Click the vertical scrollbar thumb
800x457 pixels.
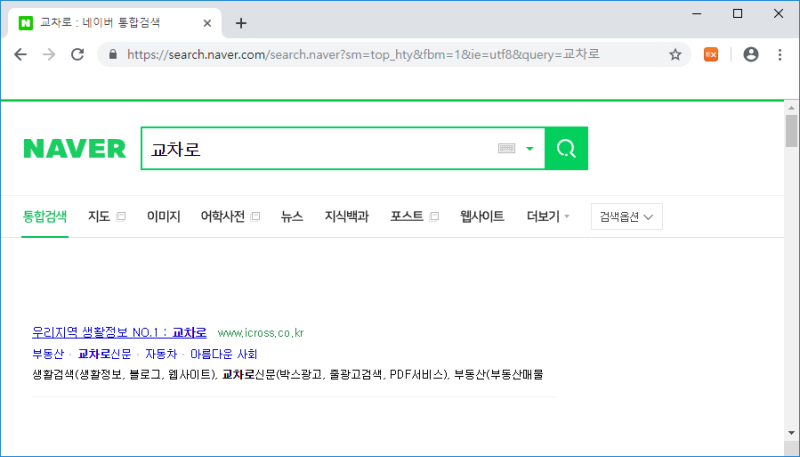pyautogui.click(x=791, y=131)
